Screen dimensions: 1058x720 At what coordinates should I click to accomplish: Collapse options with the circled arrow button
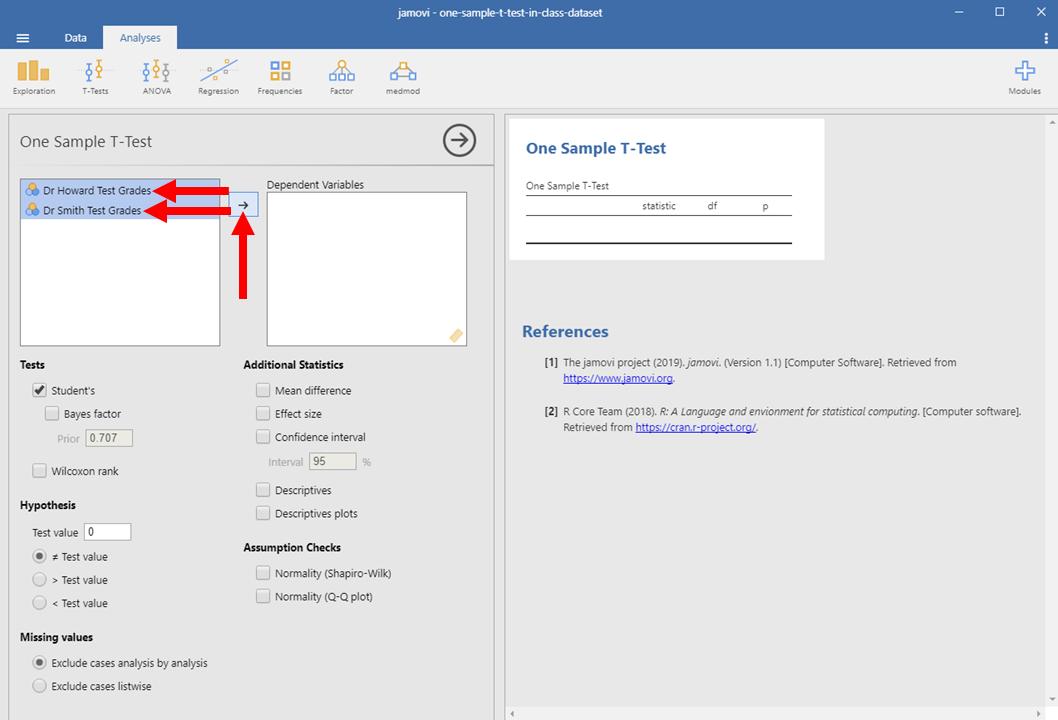coord(459,141)
